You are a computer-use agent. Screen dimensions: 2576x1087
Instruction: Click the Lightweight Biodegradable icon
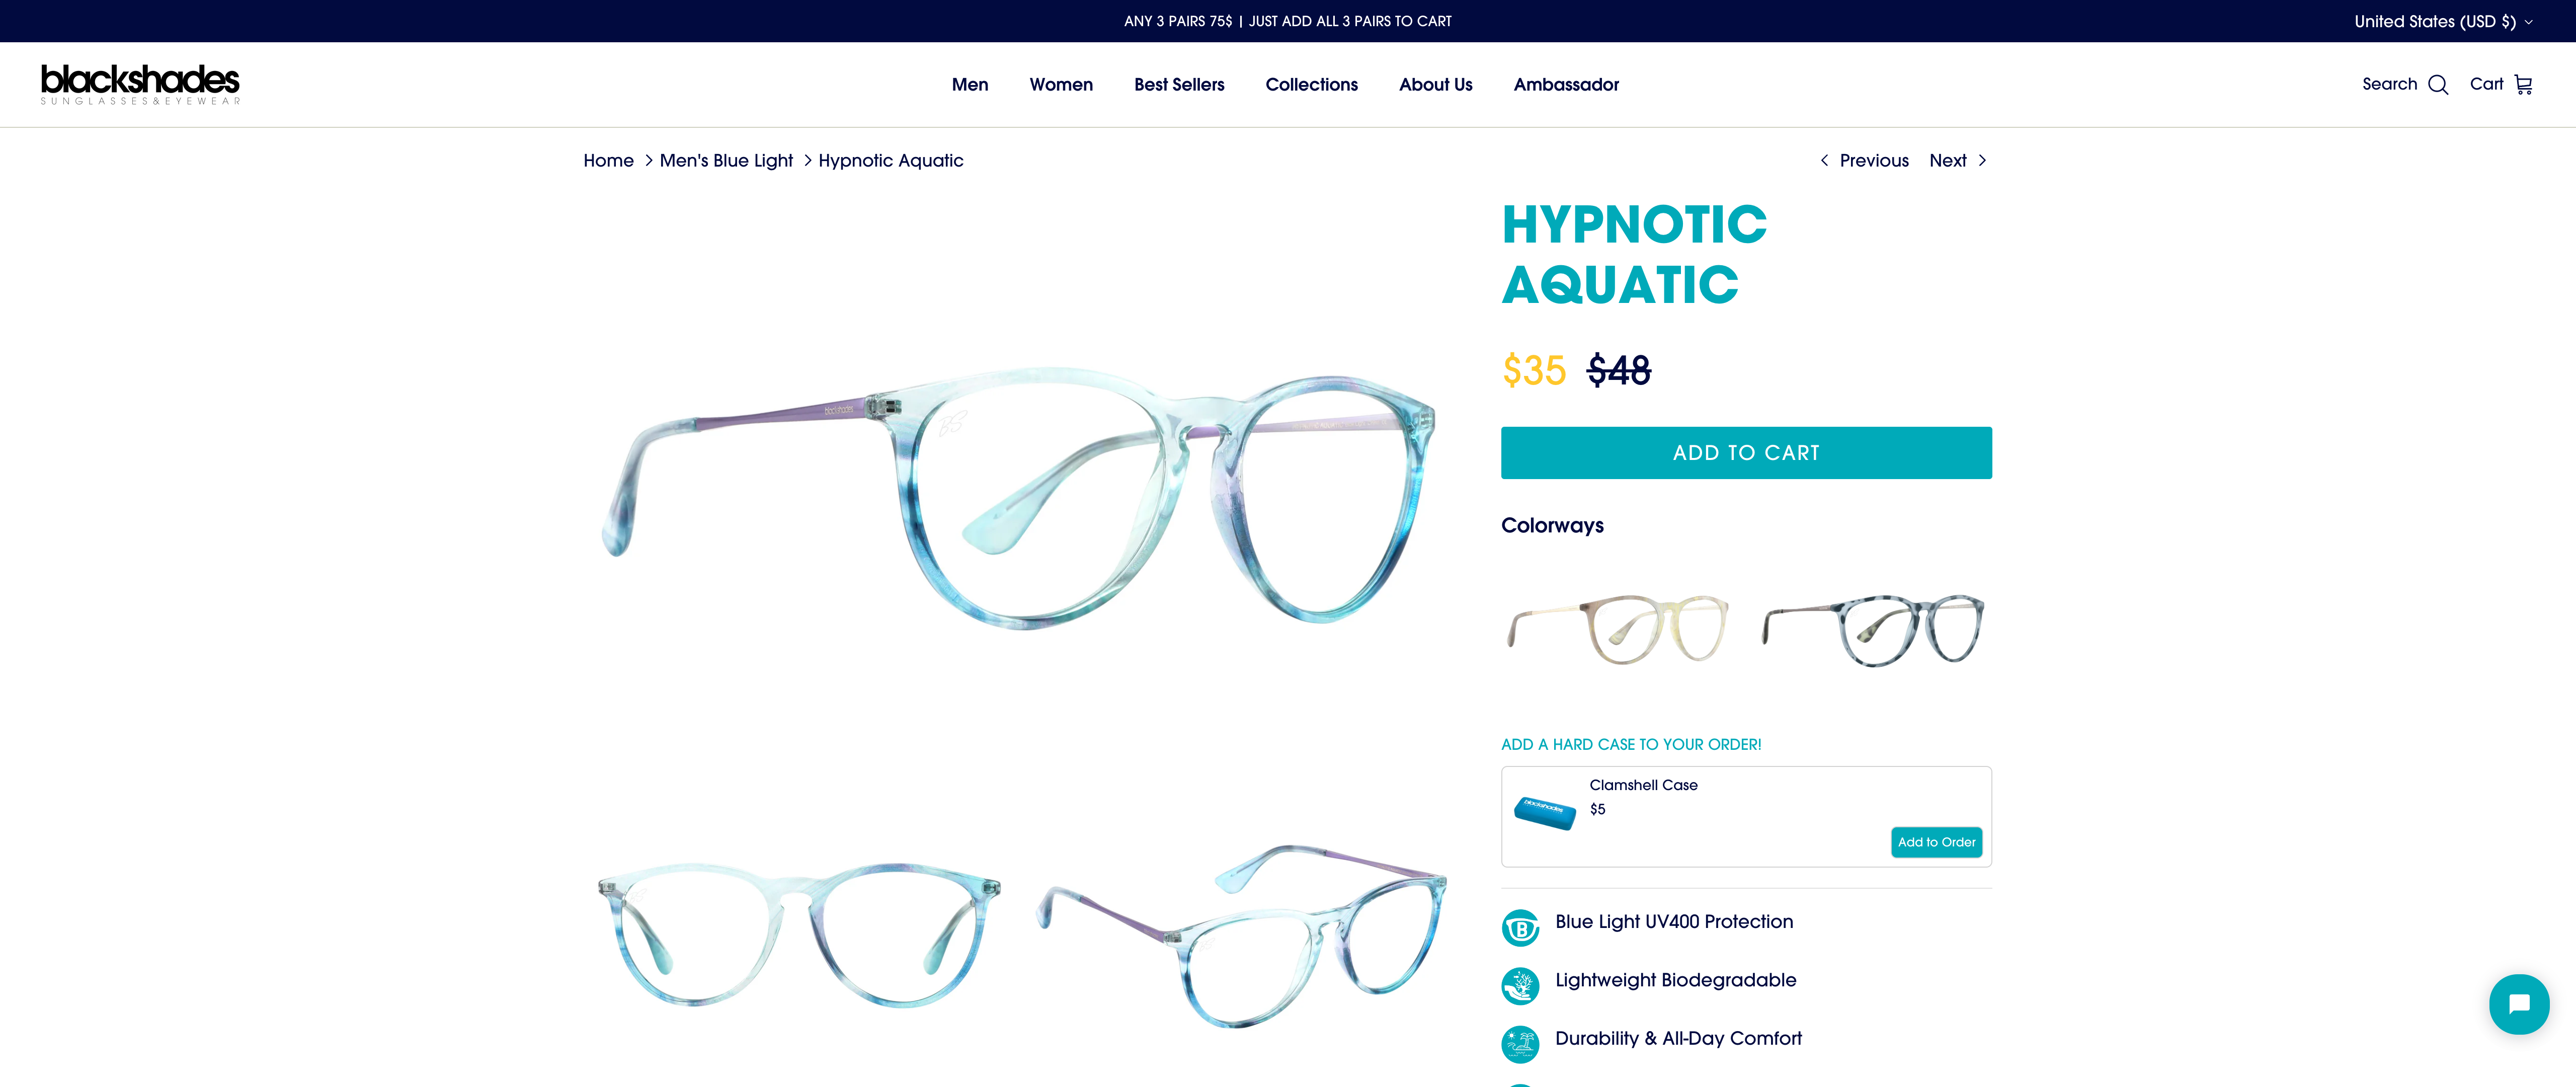[1520, 986]
